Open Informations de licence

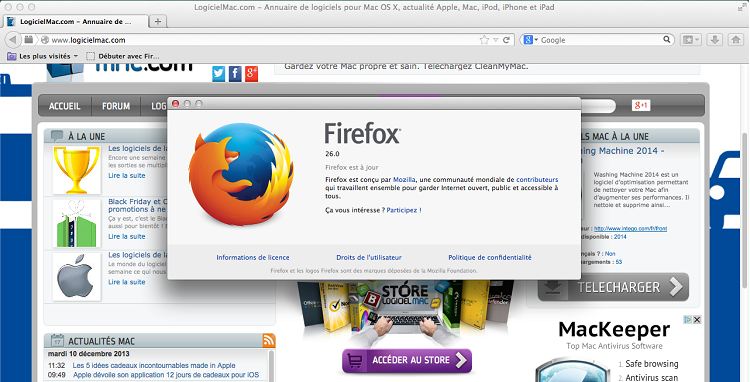[x=253, y=257]
